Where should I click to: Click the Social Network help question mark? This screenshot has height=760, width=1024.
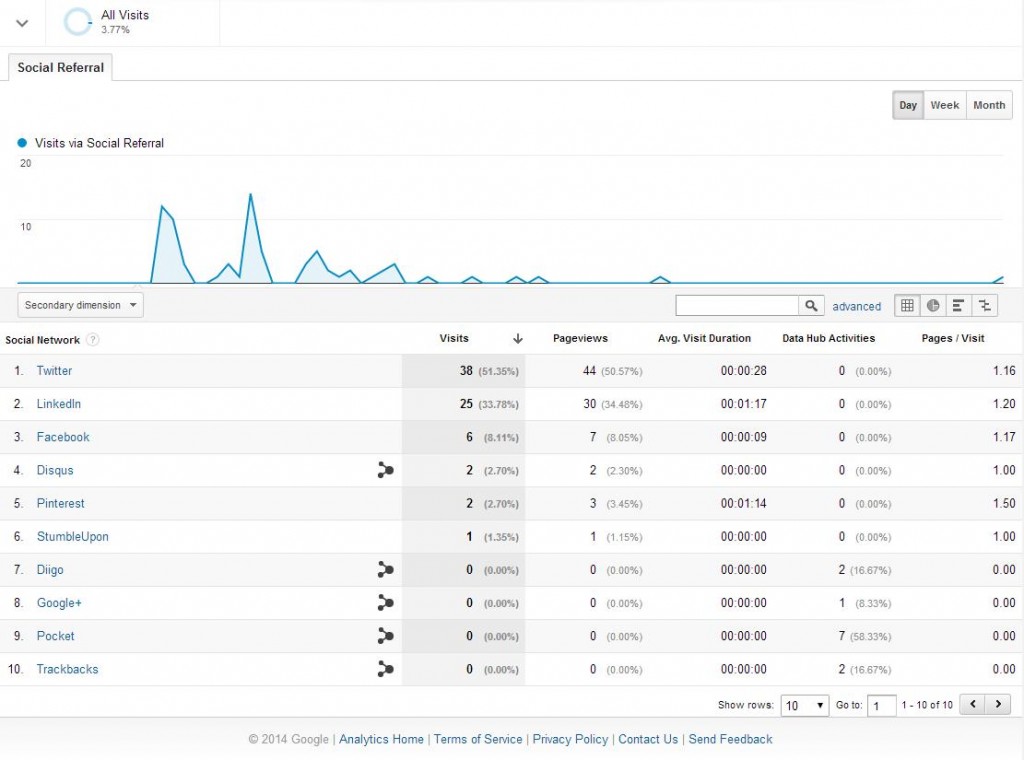pyautogui.click(x=93, y=340)
